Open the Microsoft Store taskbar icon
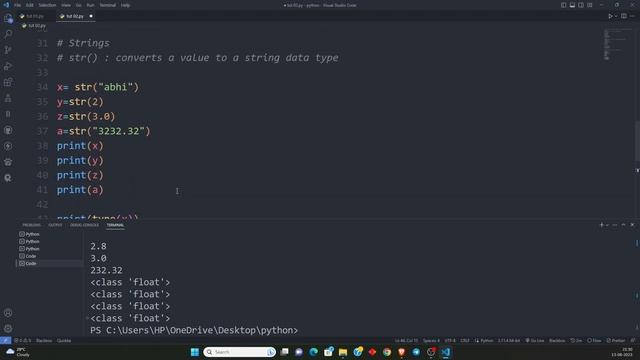Viewport: 640px width, 360px height. tap(328, 352)
